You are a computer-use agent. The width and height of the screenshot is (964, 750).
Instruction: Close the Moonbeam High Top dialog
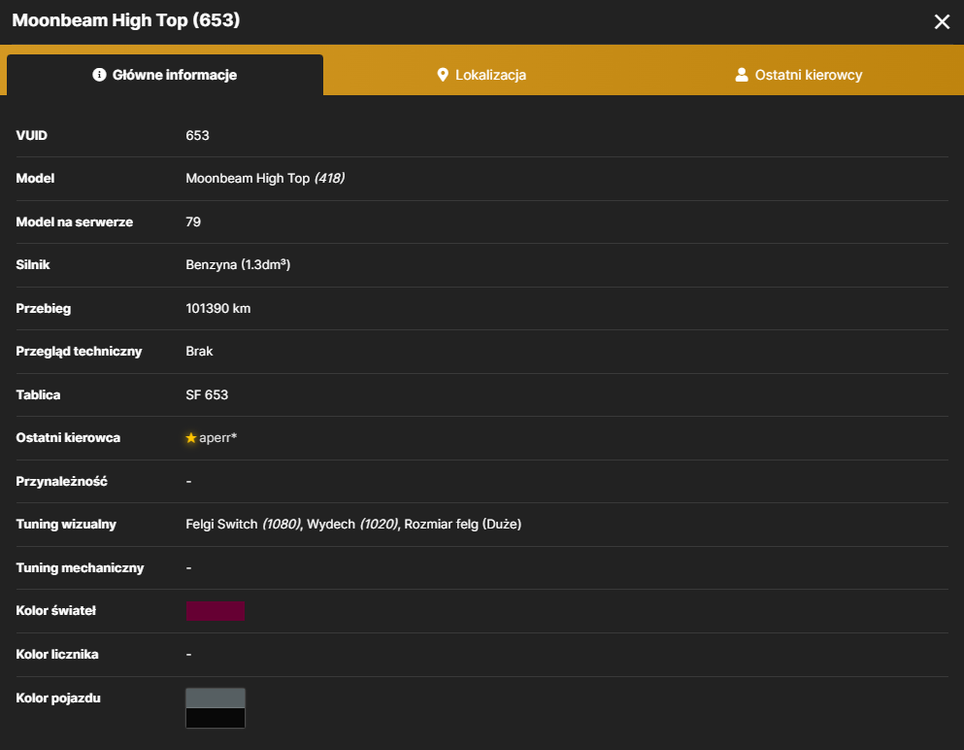click(x=941, y=22)
